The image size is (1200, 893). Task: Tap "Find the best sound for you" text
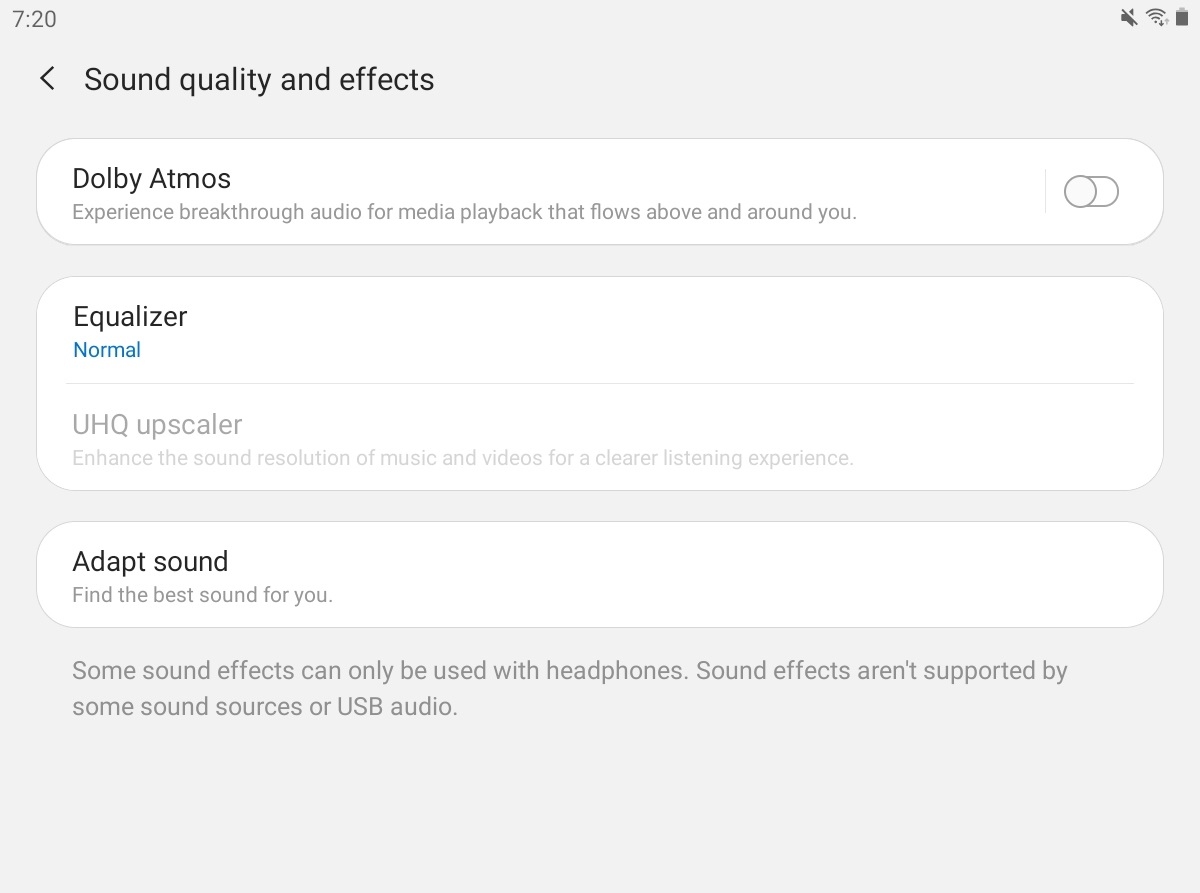point(202,595)
